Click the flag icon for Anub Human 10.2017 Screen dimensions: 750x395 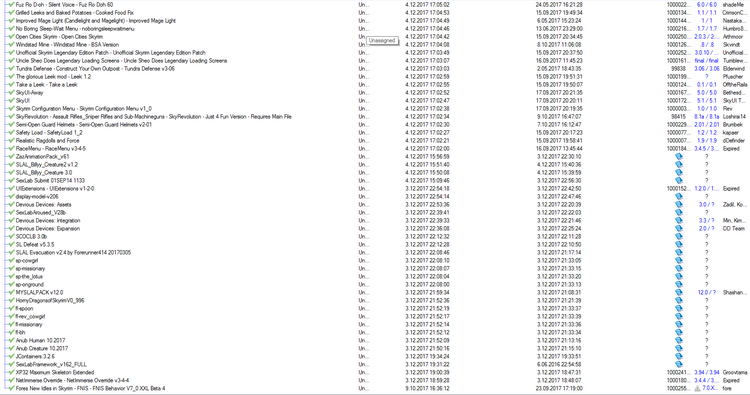pyautogui.click(x=679, y=340)
